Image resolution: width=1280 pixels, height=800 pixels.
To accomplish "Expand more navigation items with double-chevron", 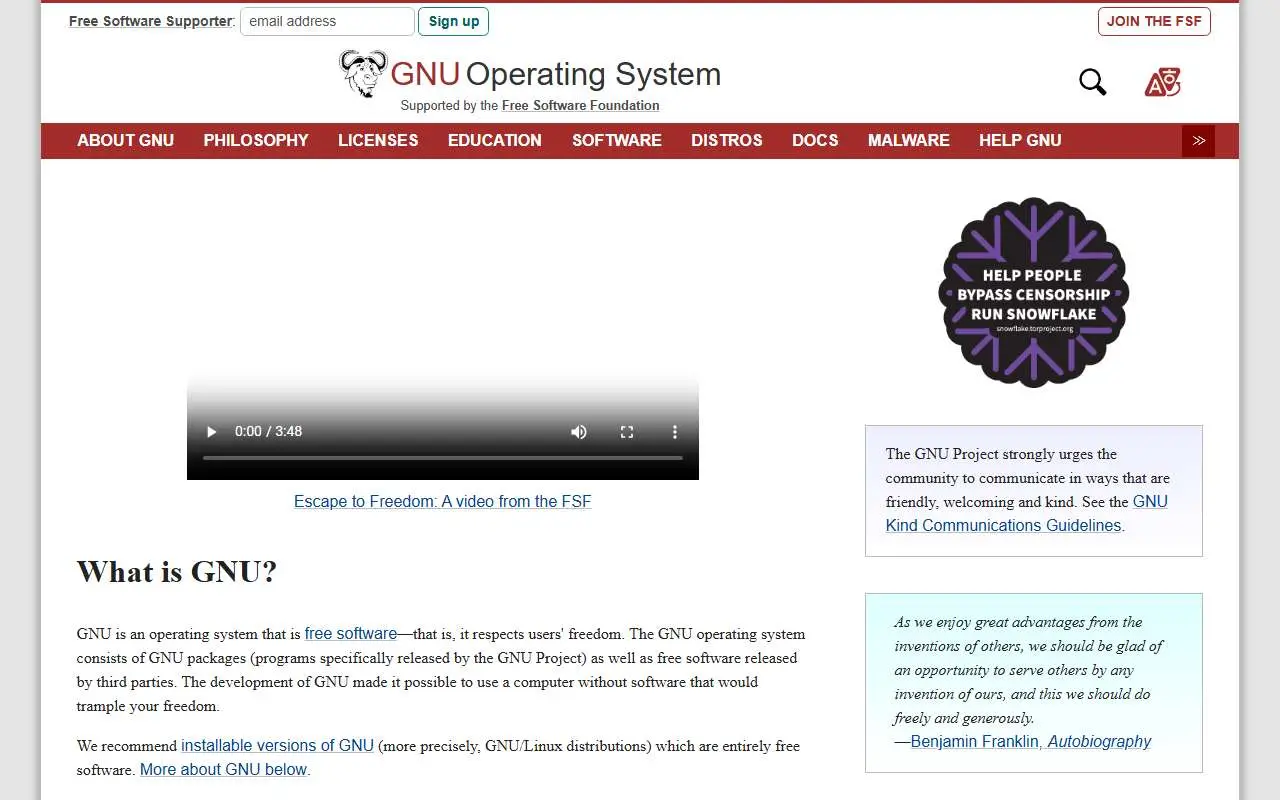I will point(1198,141).
